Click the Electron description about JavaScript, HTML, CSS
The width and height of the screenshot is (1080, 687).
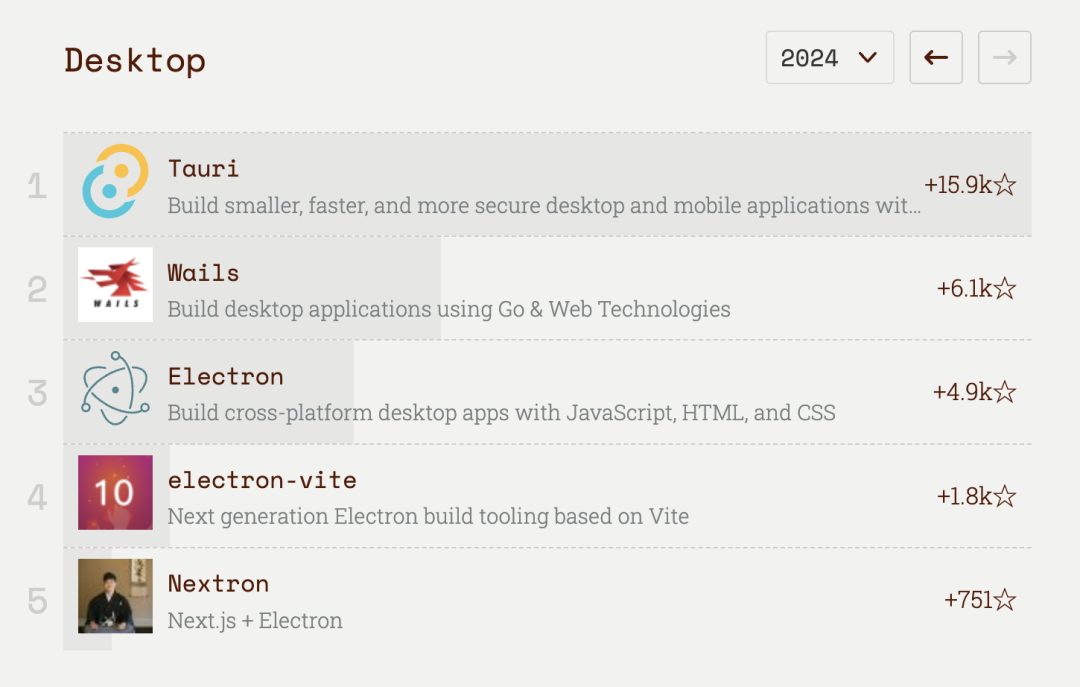[501, 413]
